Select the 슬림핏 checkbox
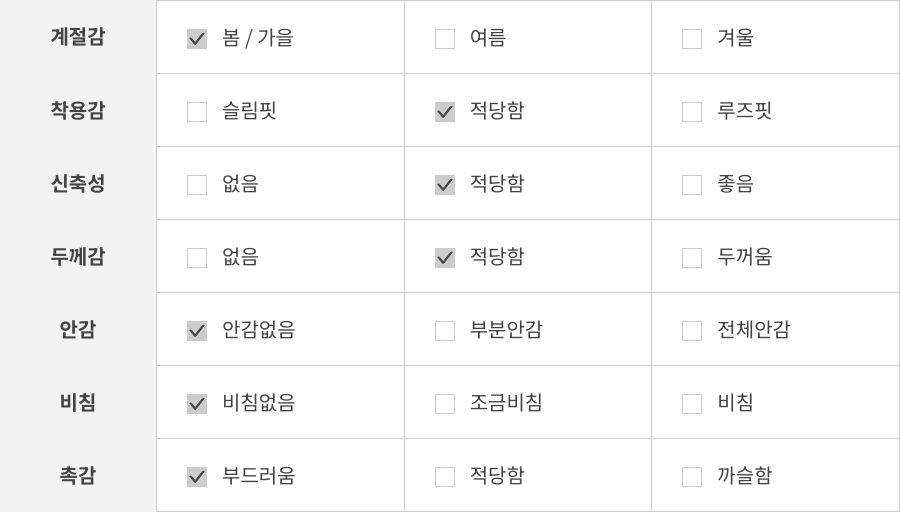 197,112
